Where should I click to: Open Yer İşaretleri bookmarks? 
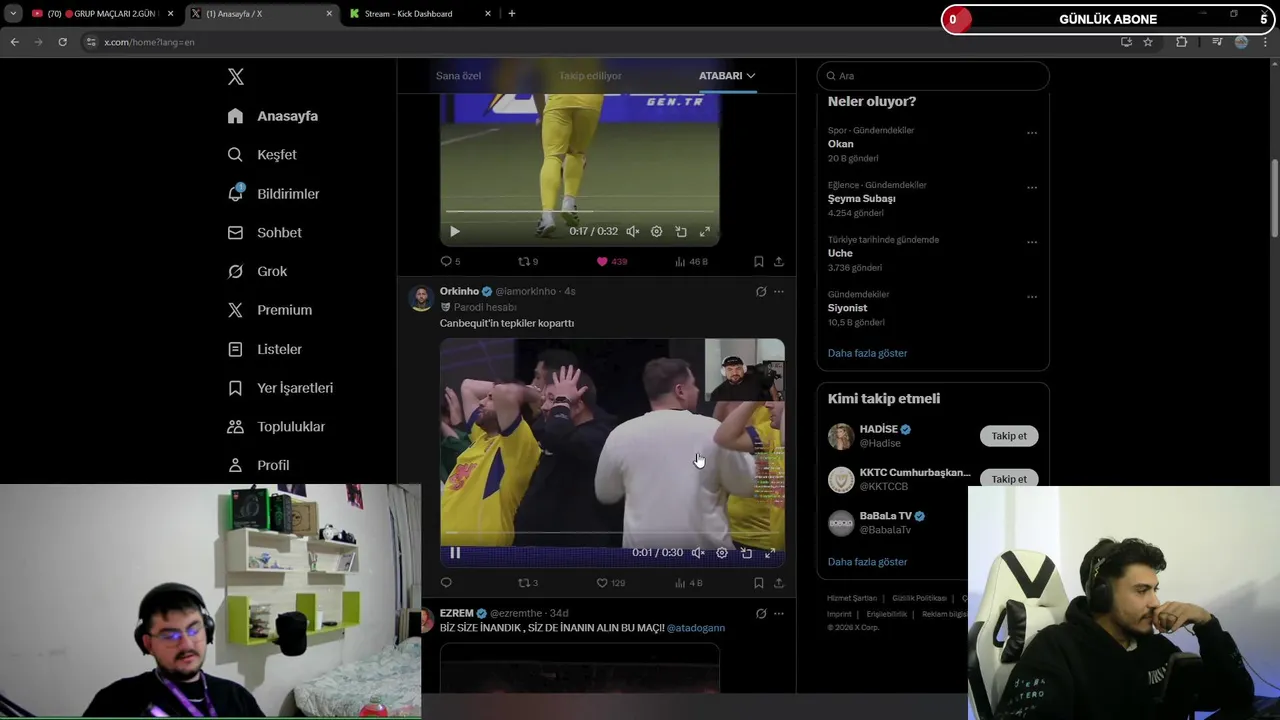280,388
